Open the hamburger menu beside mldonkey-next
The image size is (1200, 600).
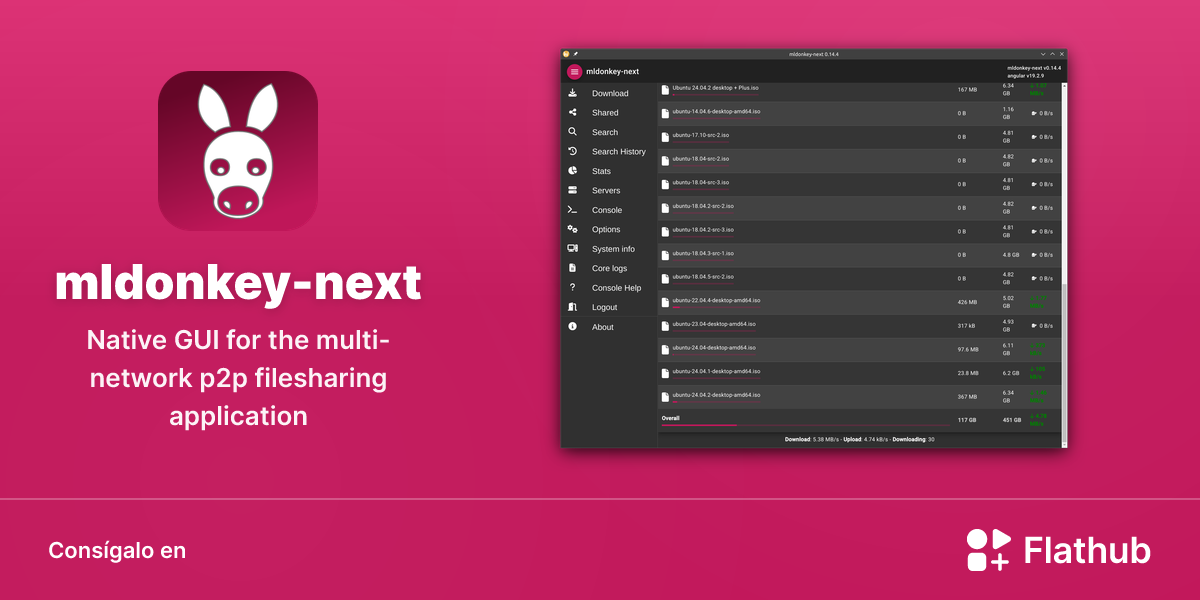click(574, 71)
